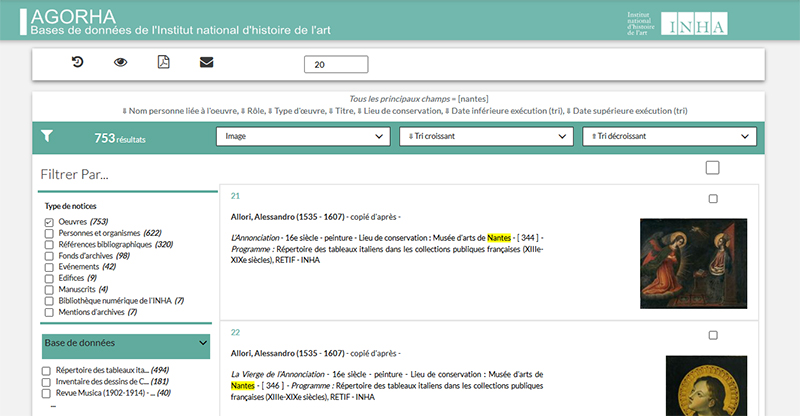
Task: Send results by email icon
Action: pos(206,62)
